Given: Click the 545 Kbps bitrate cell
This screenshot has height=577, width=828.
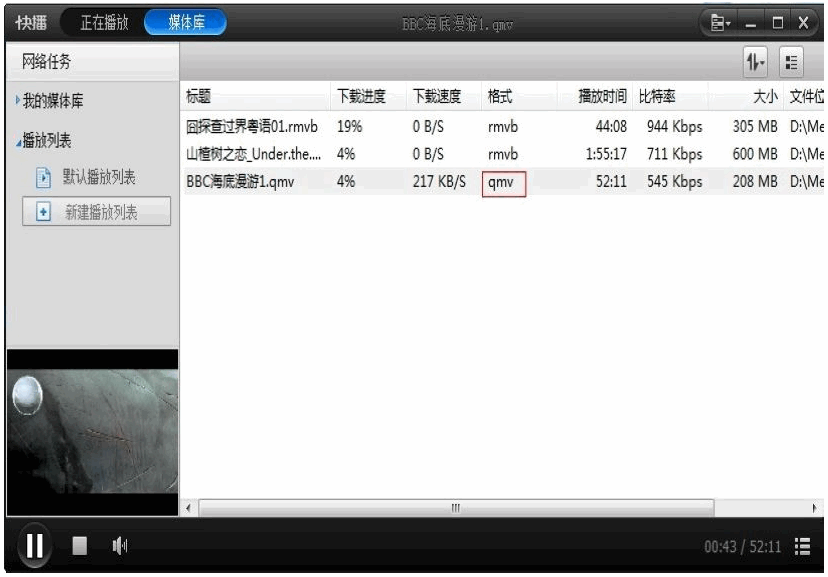Looking at the screenshot, I should coord(674,182).
